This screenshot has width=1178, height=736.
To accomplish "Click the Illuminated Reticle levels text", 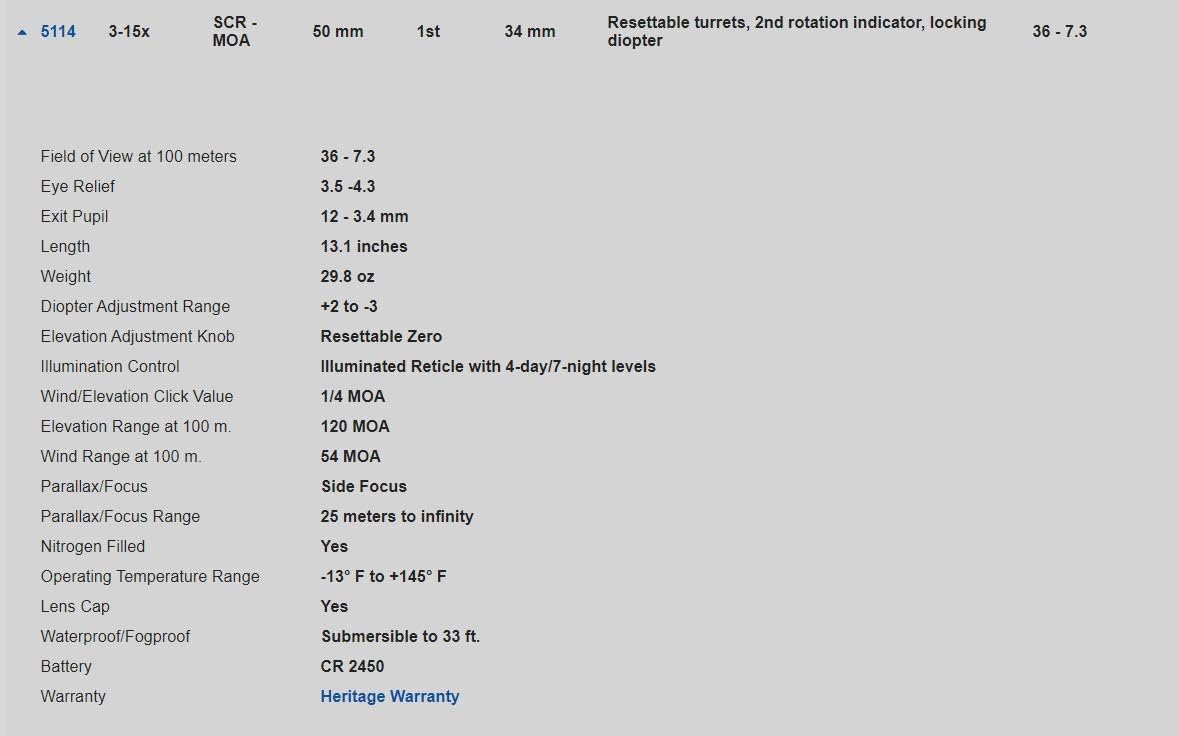I will (488, 367).
